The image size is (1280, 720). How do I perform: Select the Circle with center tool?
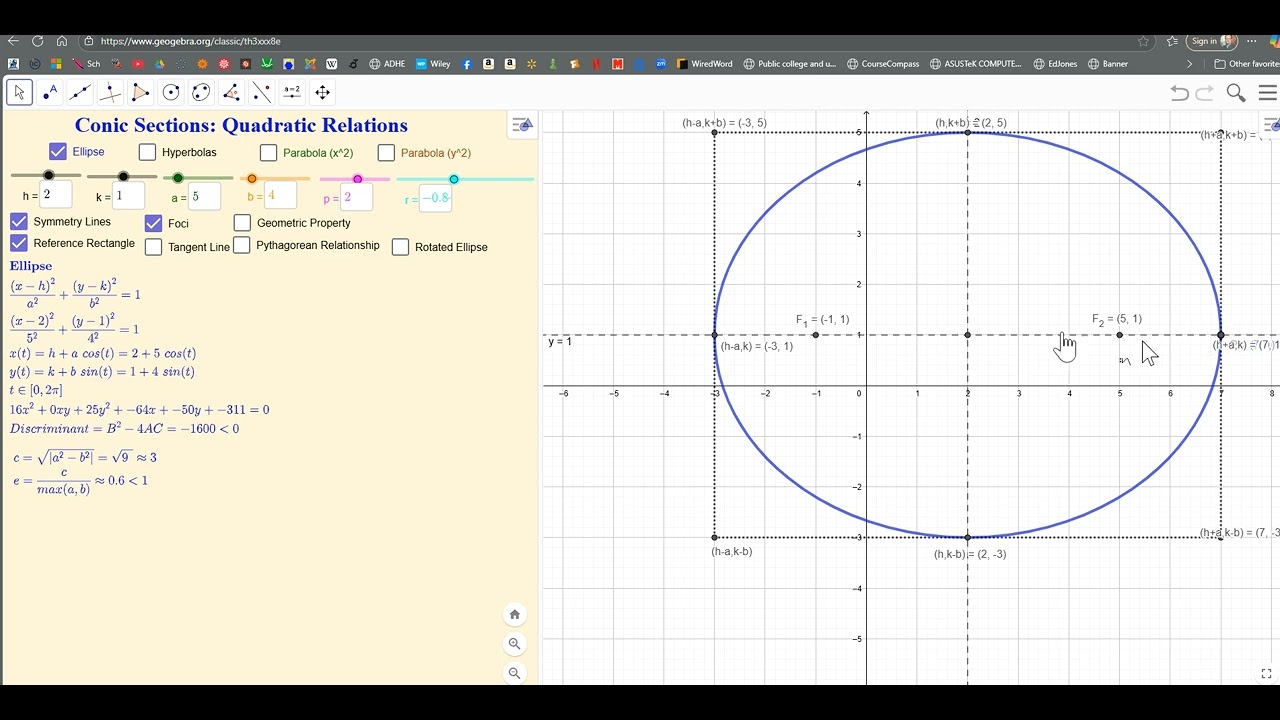[x=171, y=93]
